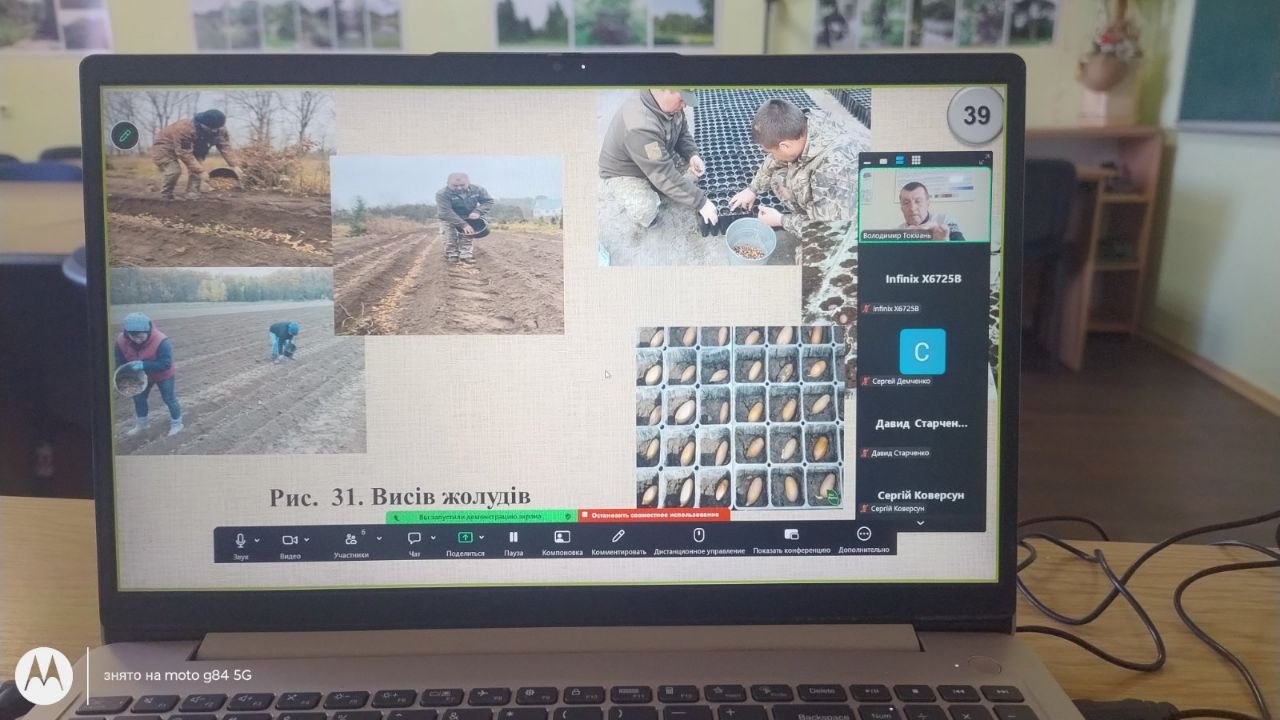Screen dimensions: 1280x720
Task: Select Володимир Токмань video thumbnail
Action: (924, 205)
